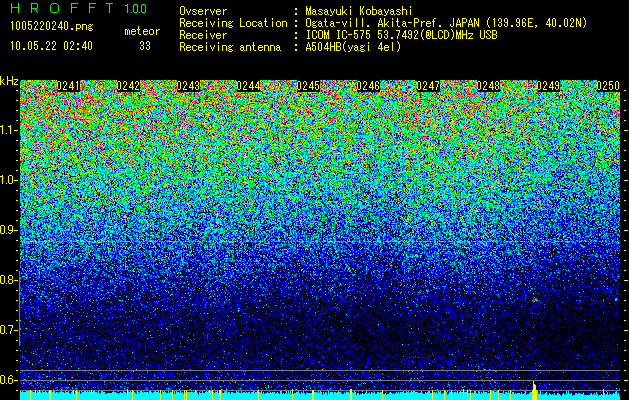The height and width of the screenshot is (400, 629).
Task: Click the 'Receiving antenna' field label
Action: click(230, 47)
